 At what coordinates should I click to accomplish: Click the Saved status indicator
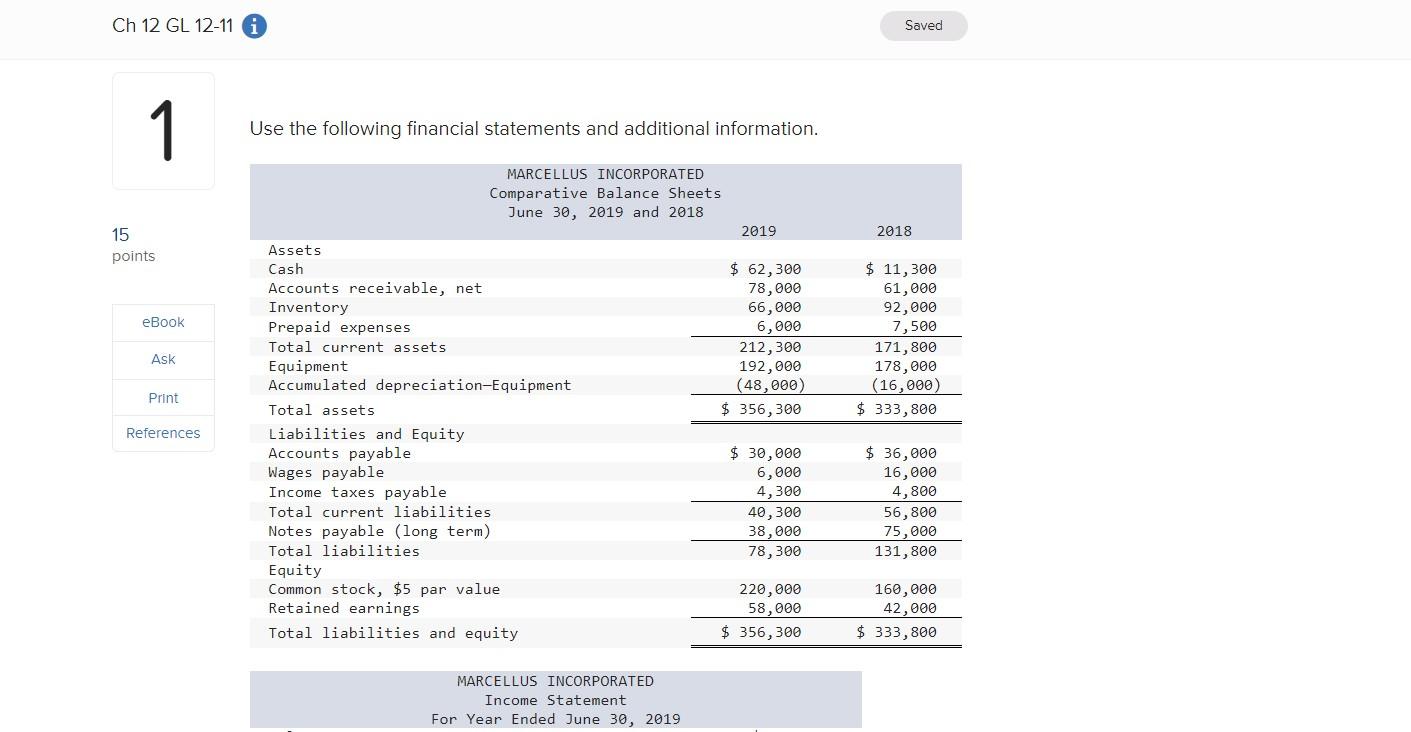pyautogui.click(x=922, y=25)
